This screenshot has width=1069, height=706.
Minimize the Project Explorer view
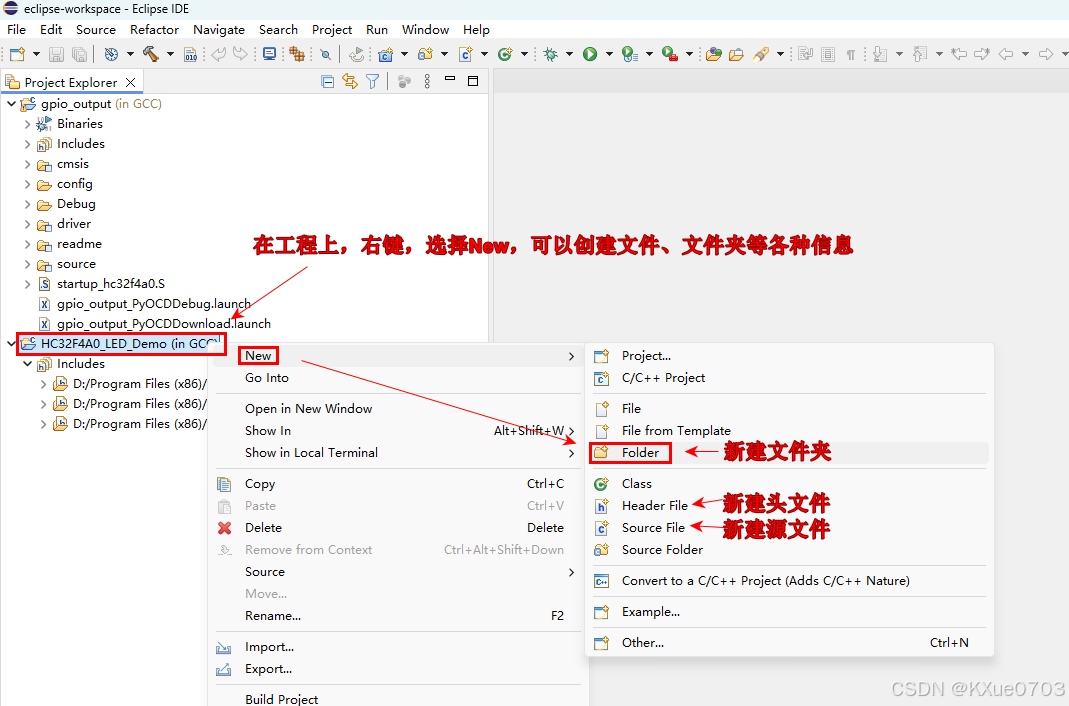point(450,79)
